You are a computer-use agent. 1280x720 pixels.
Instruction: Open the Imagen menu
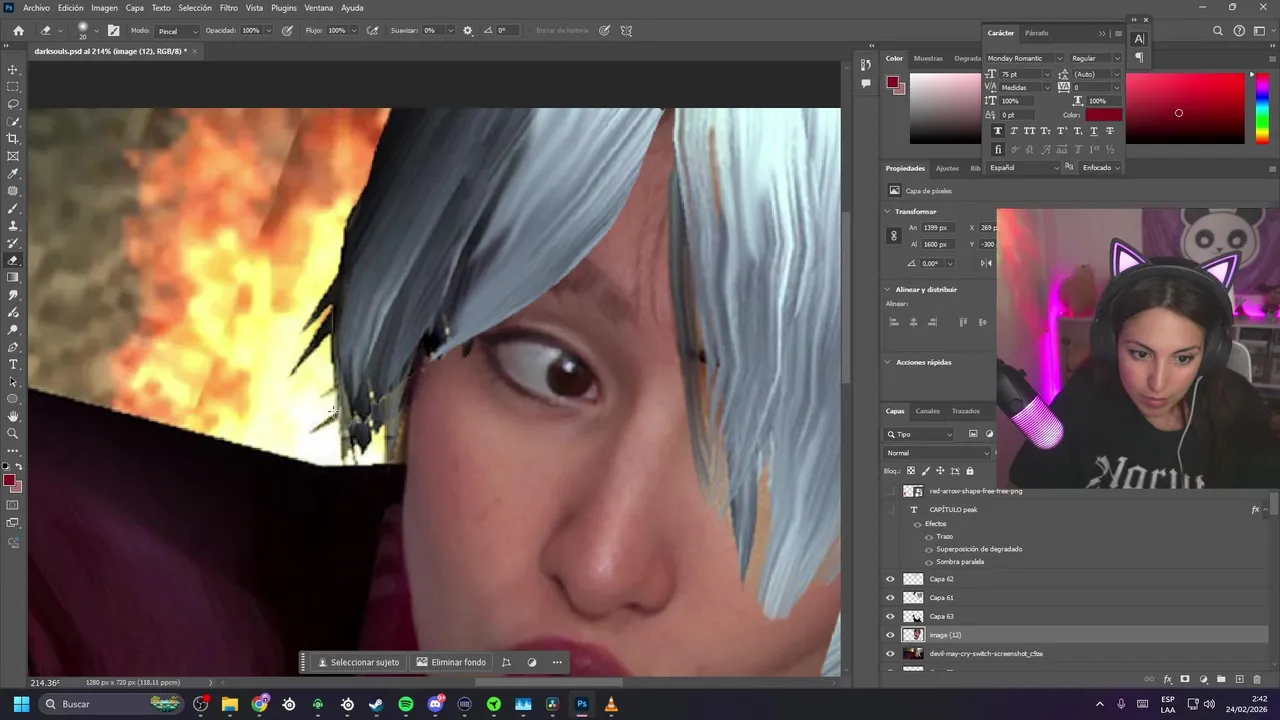pyautogui.click(x=104, y=8)
